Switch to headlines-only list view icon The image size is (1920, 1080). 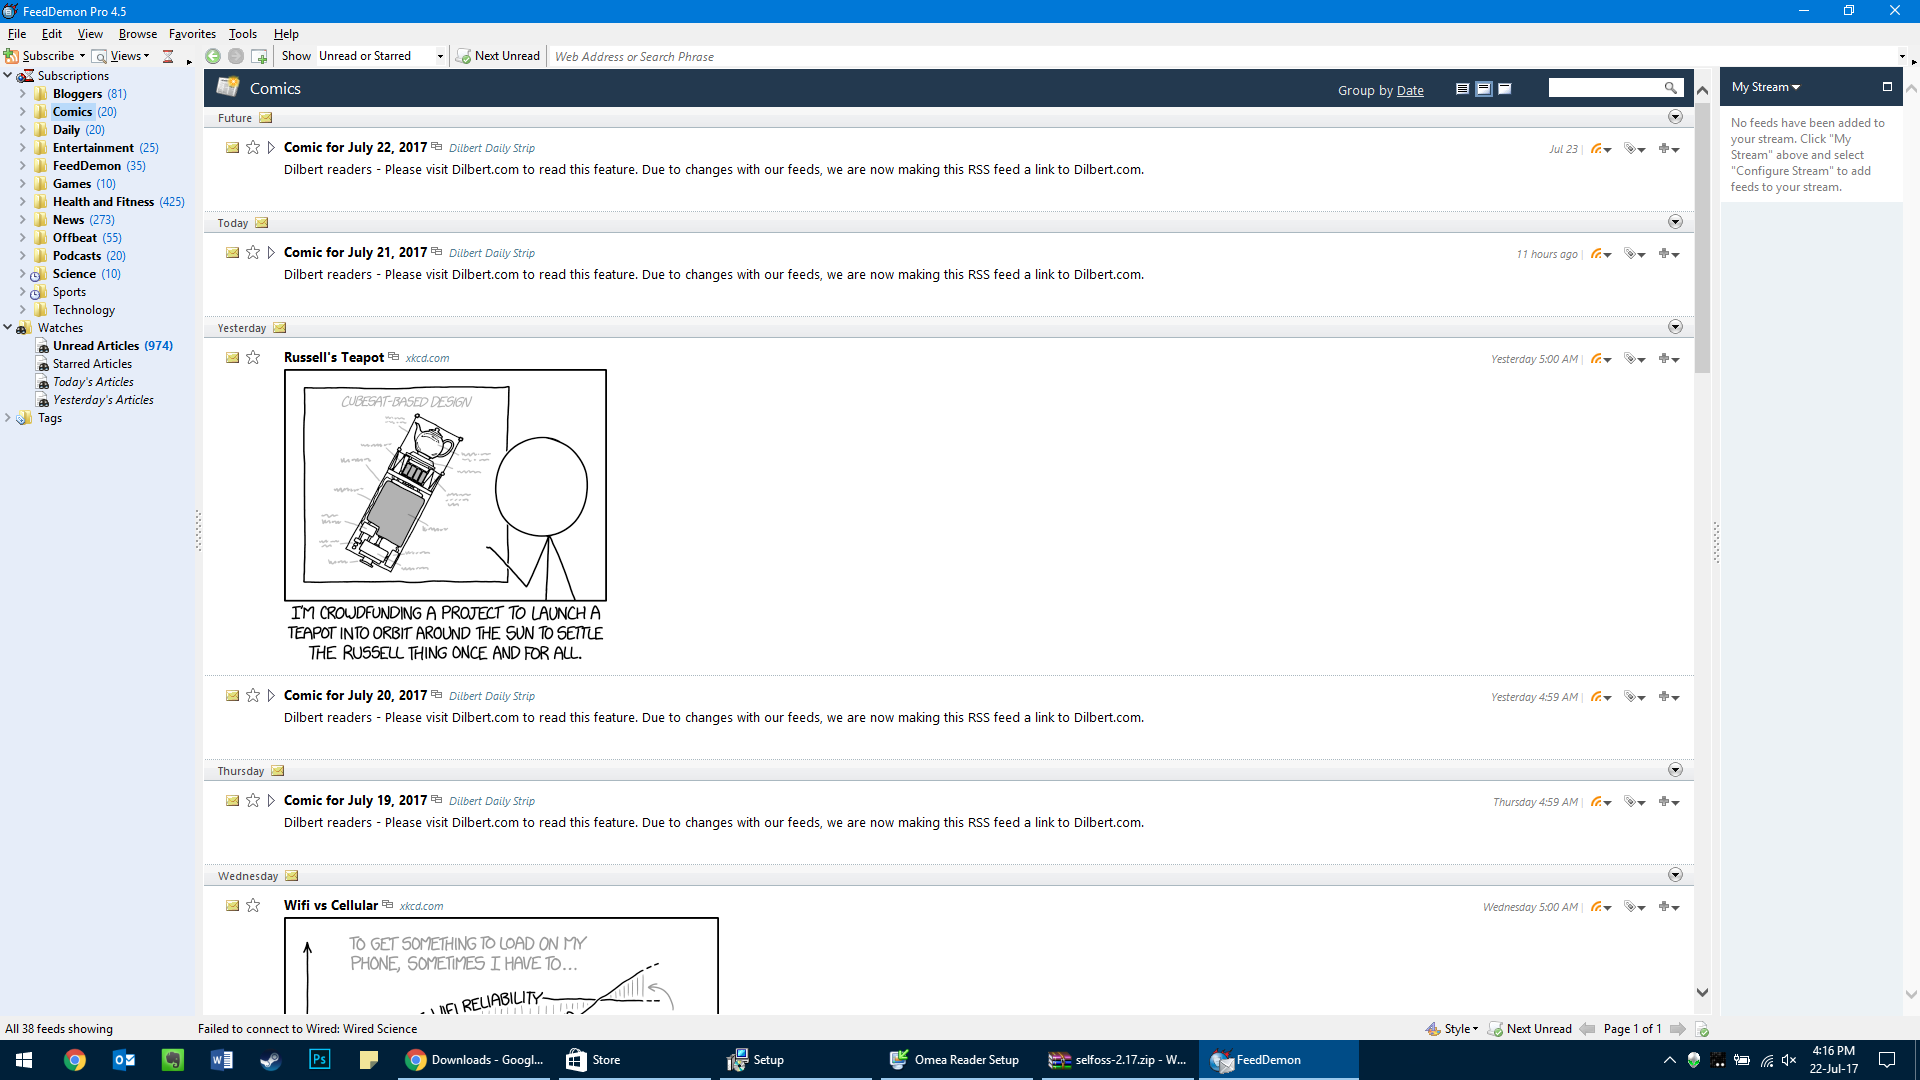[x=1462, y=89]
